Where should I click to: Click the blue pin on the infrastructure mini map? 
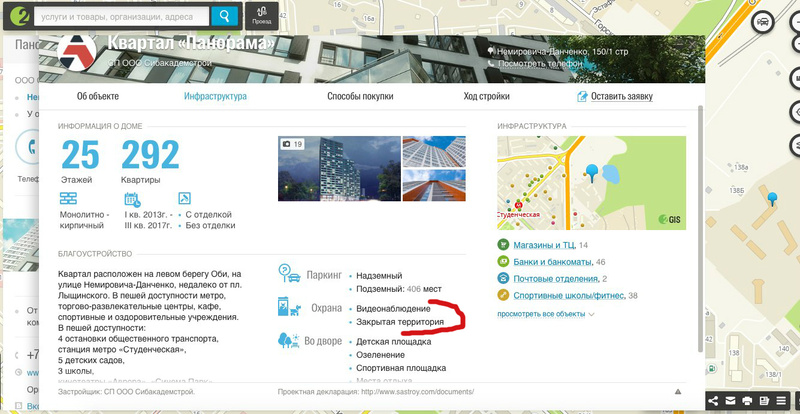pyautogui.click(x=592, y=173)
